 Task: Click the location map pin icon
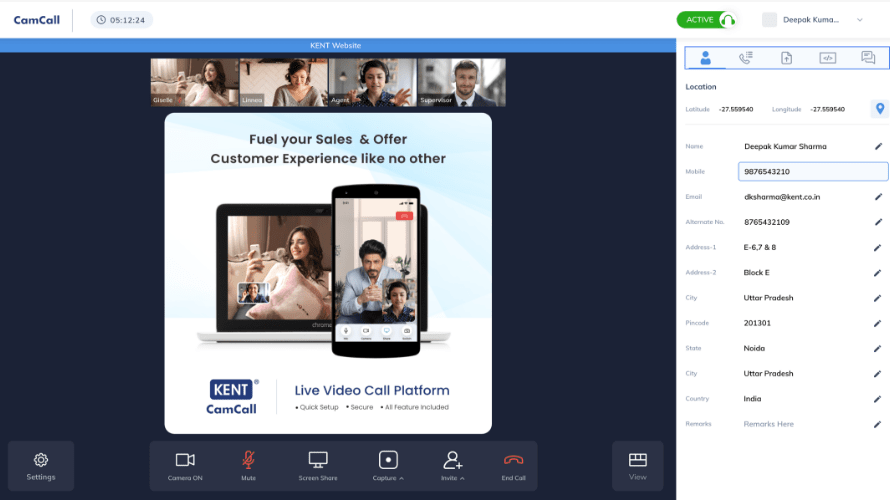point(880,109)
